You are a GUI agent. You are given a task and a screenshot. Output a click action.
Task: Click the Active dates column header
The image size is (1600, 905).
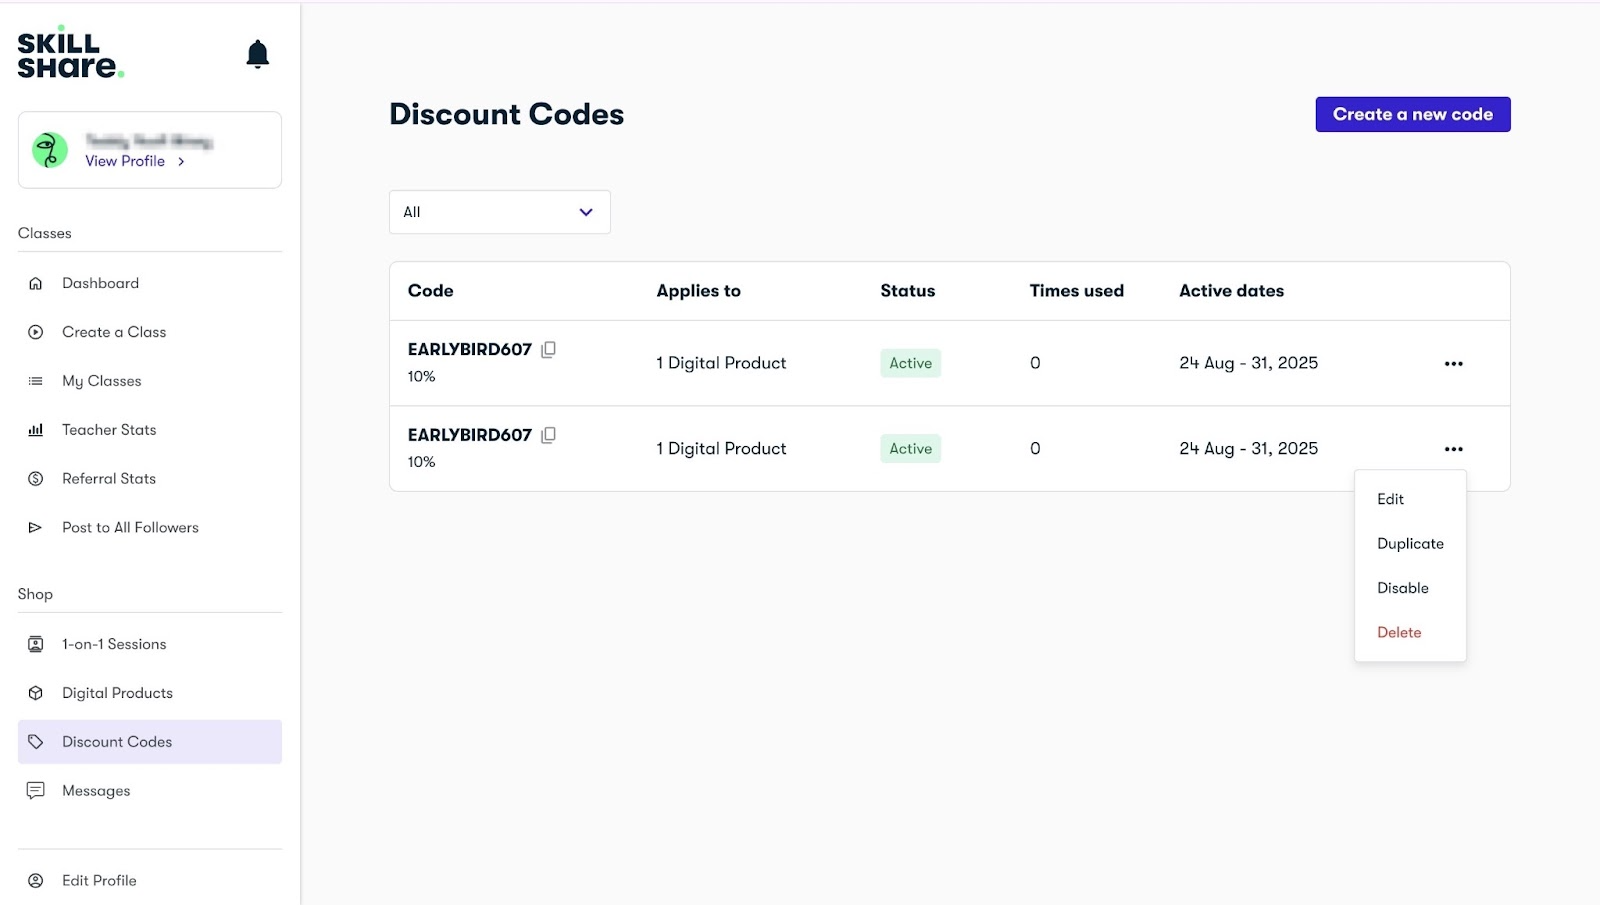pyautogui.click(x=1231, y=291)
